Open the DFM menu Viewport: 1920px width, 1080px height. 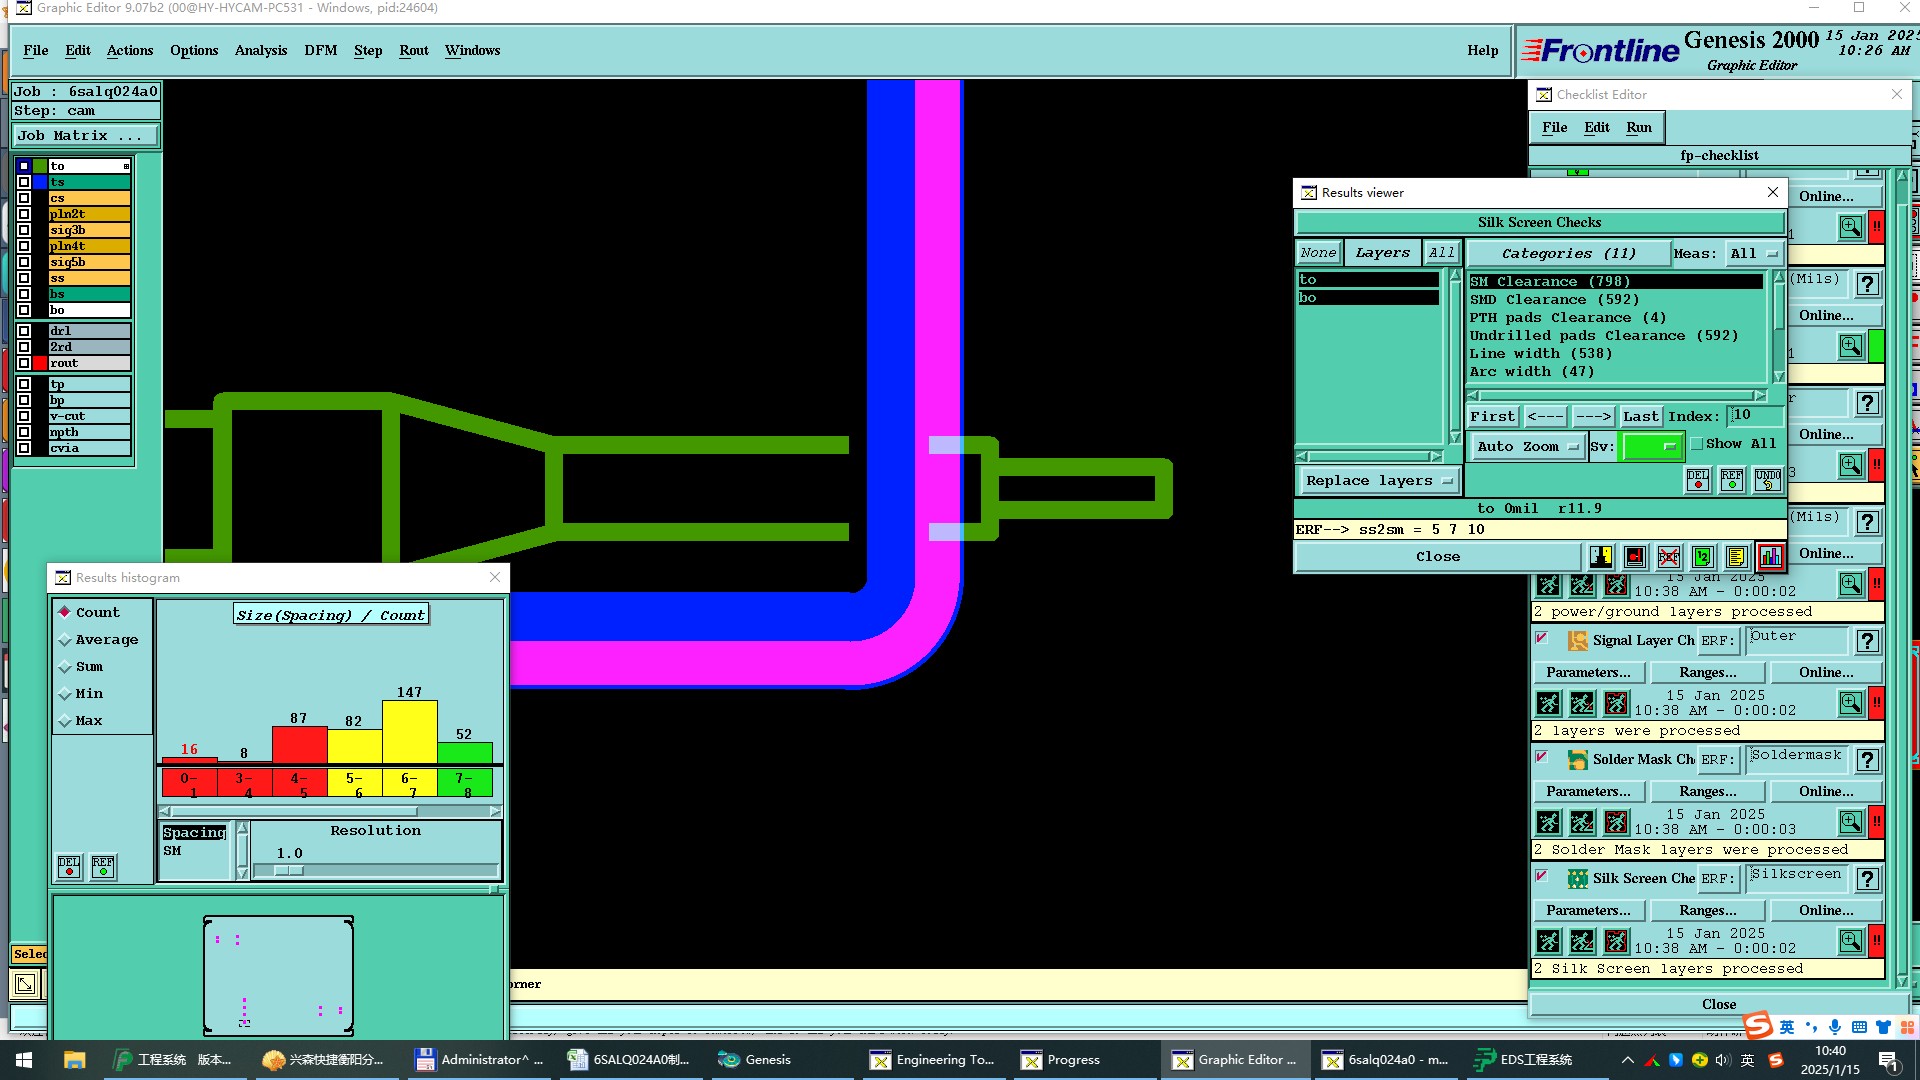pos(320,51)
